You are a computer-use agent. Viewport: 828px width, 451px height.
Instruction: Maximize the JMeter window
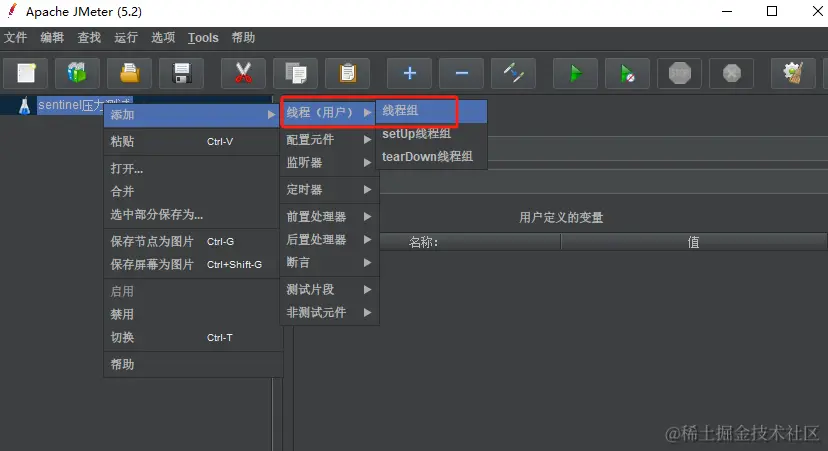coord(772,12)
